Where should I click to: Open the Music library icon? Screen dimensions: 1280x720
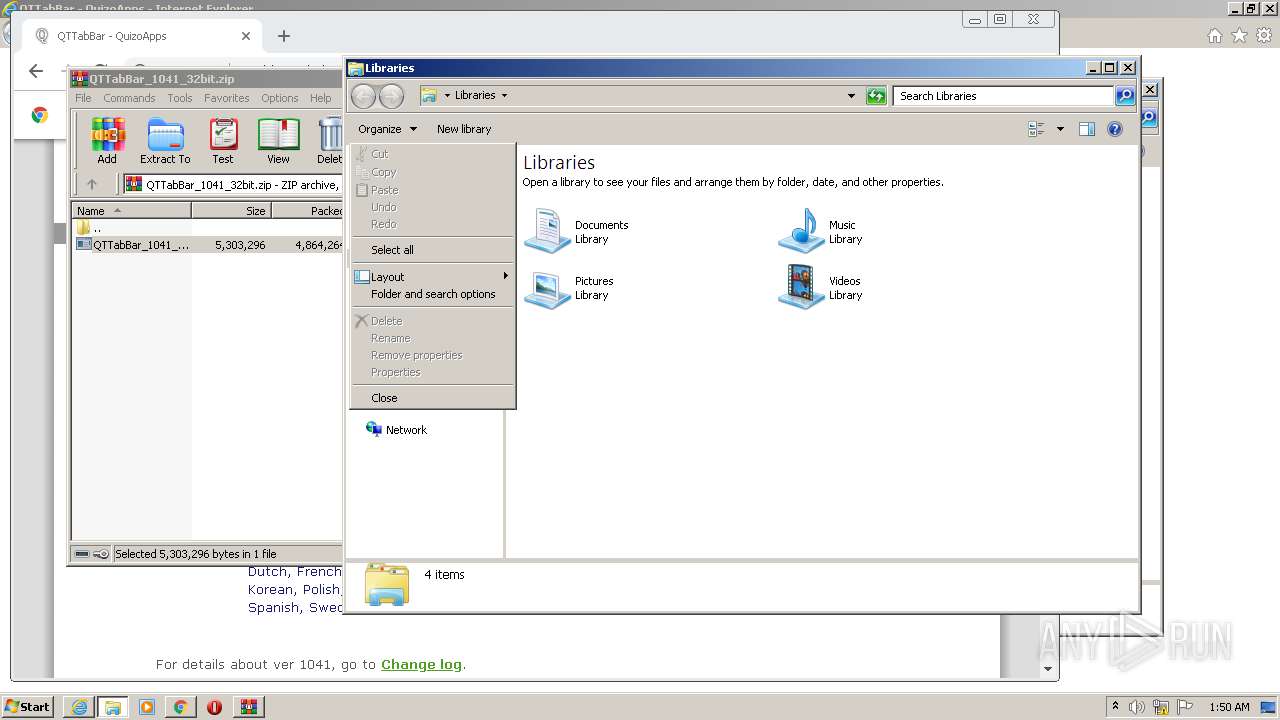(801, 230)
